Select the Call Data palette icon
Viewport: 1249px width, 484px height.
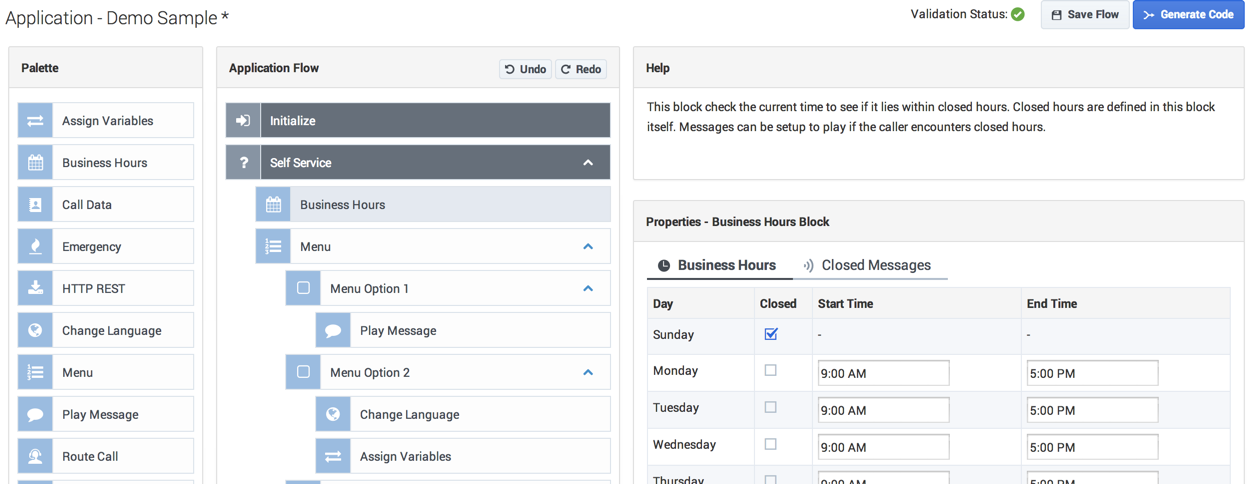(35, 205)
